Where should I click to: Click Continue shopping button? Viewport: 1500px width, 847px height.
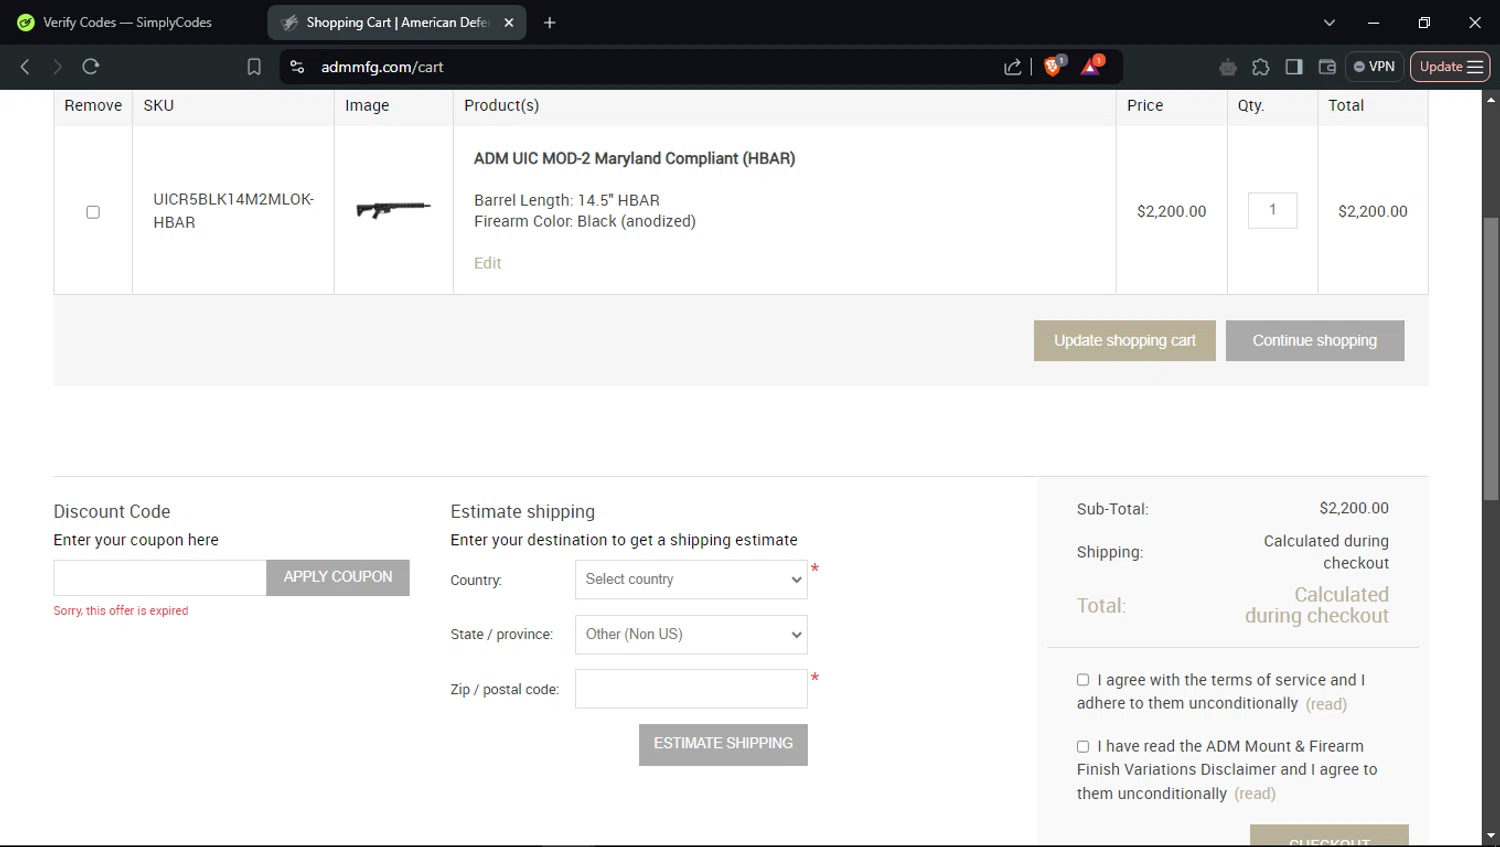1314,341
